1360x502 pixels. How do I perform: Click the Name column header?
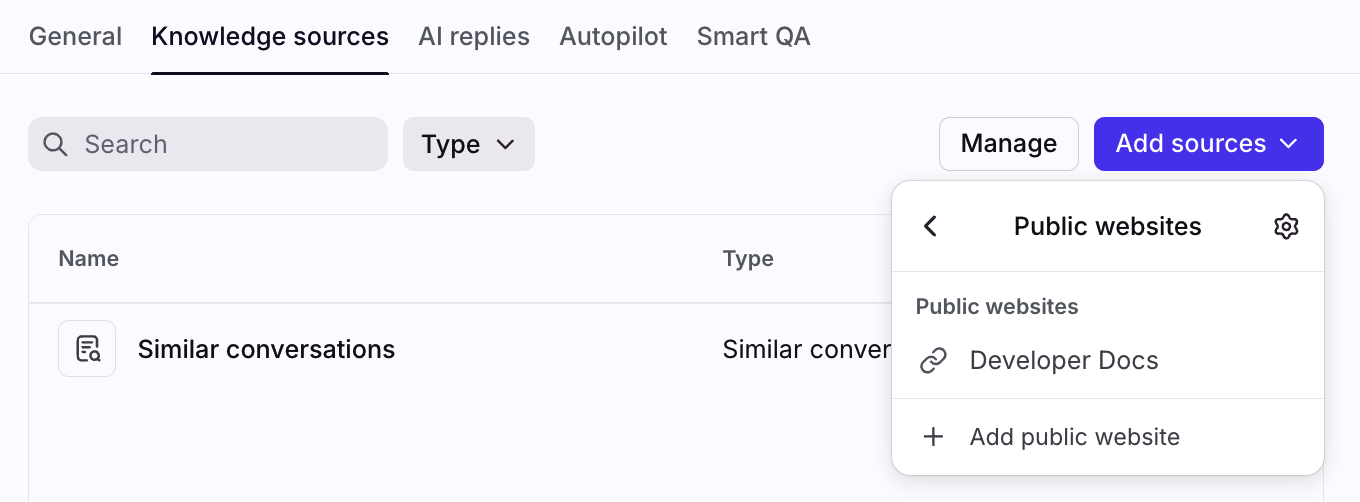tap(89, 259)
